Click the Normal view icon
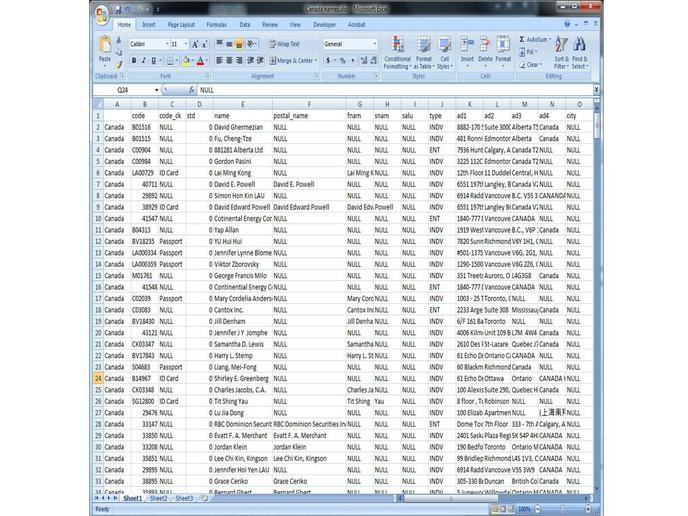 pyautogui.click(x=495, y=509)
